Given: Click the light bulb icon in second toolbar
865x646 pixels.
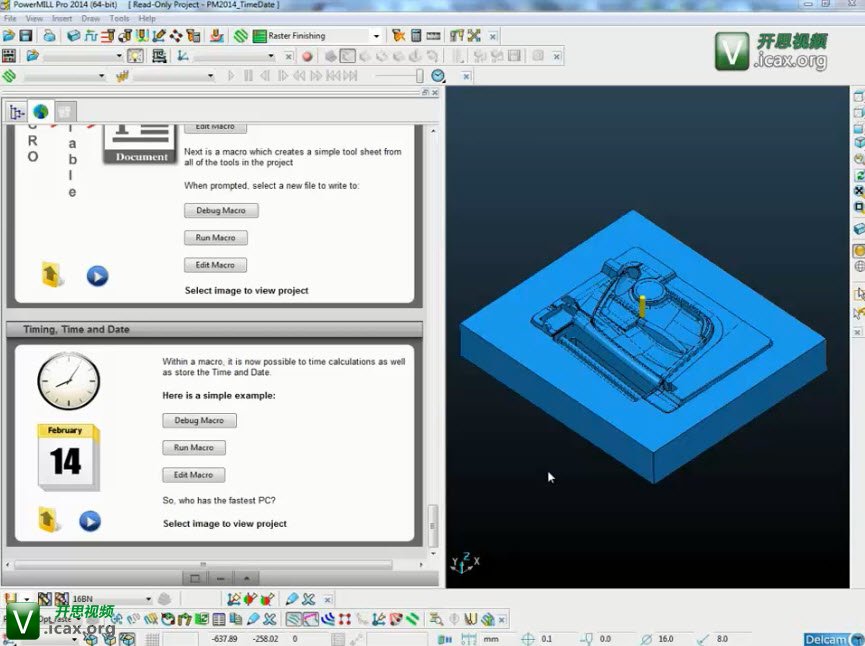Looking at the screenshot, I should tap(137, 56).
